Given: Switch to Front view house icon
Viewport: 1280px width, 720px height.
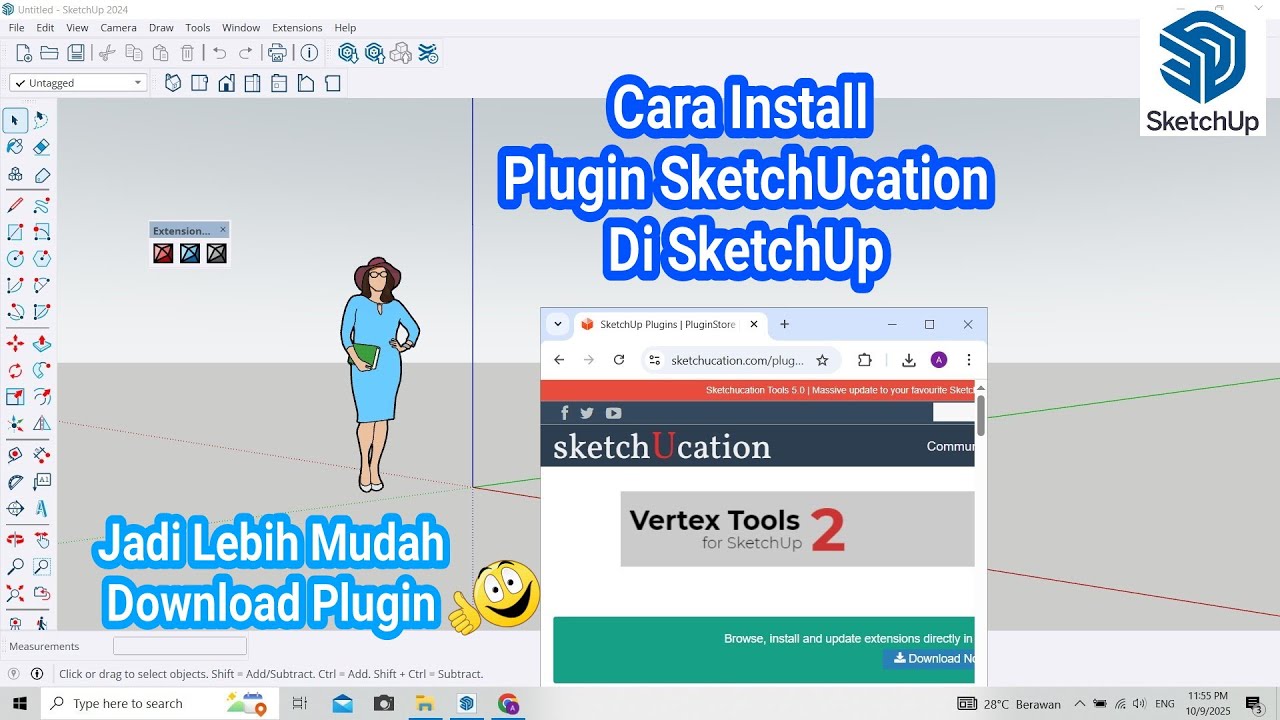Looking at the screenshot, I should [227, 83].
